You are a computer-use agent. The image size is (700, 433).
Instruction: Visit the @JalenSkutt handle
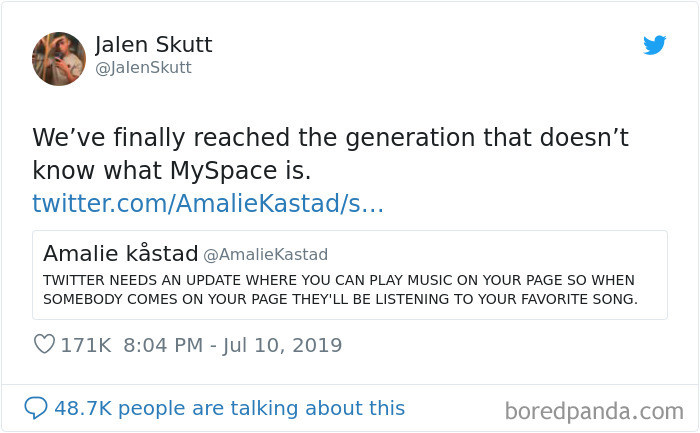[143, 68]
